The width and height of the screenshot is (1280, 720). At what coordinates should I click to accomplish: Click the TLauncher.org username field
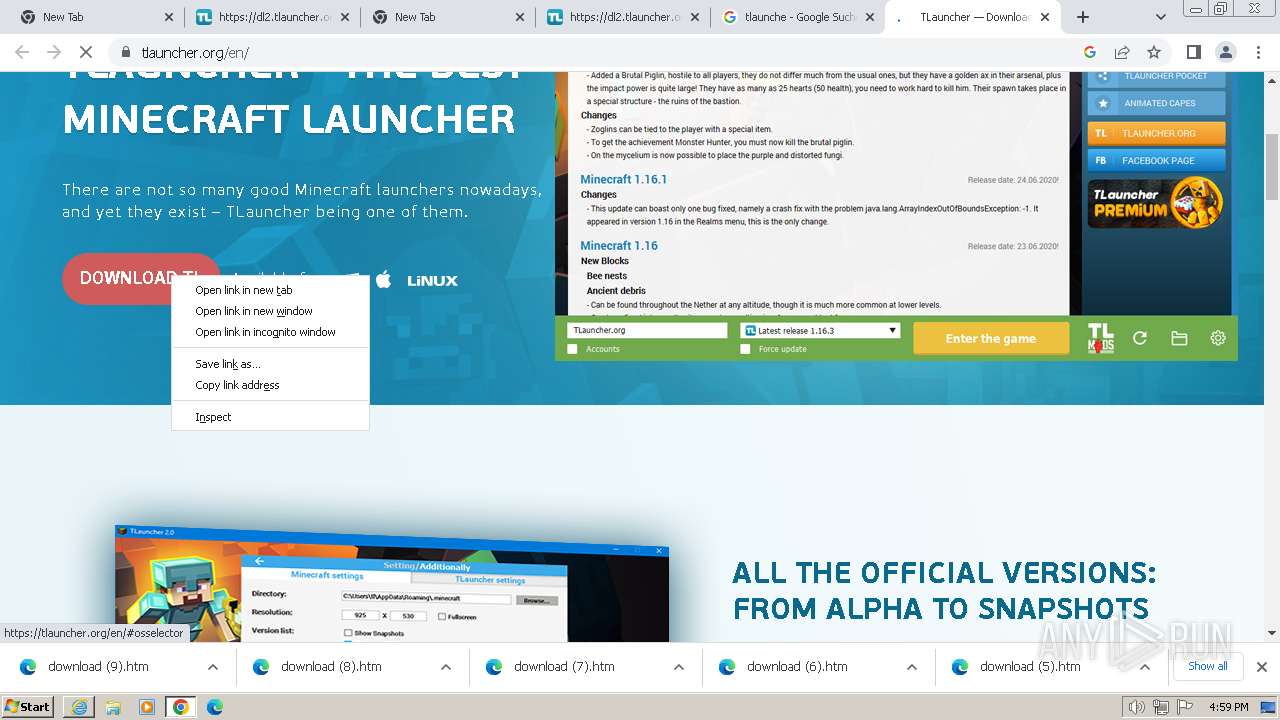point(647,330)
